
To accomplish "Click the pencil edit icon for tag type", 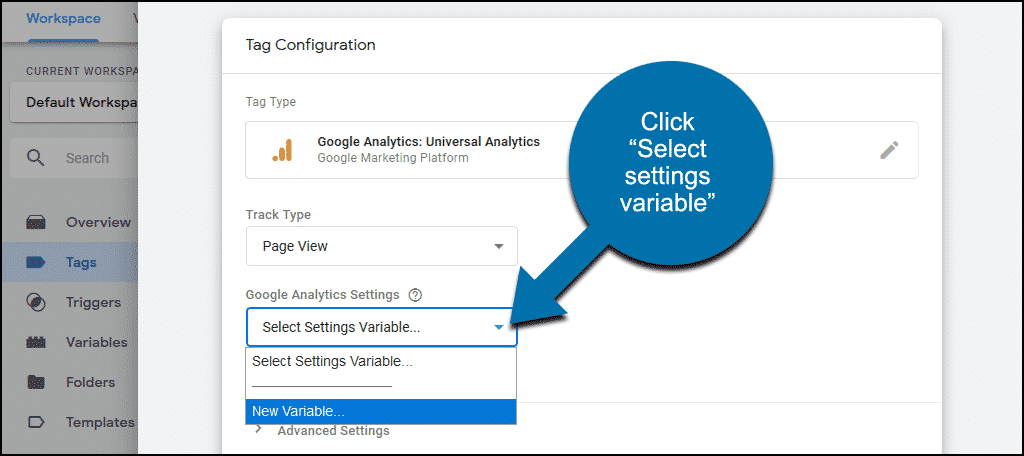I will point(889,150).
